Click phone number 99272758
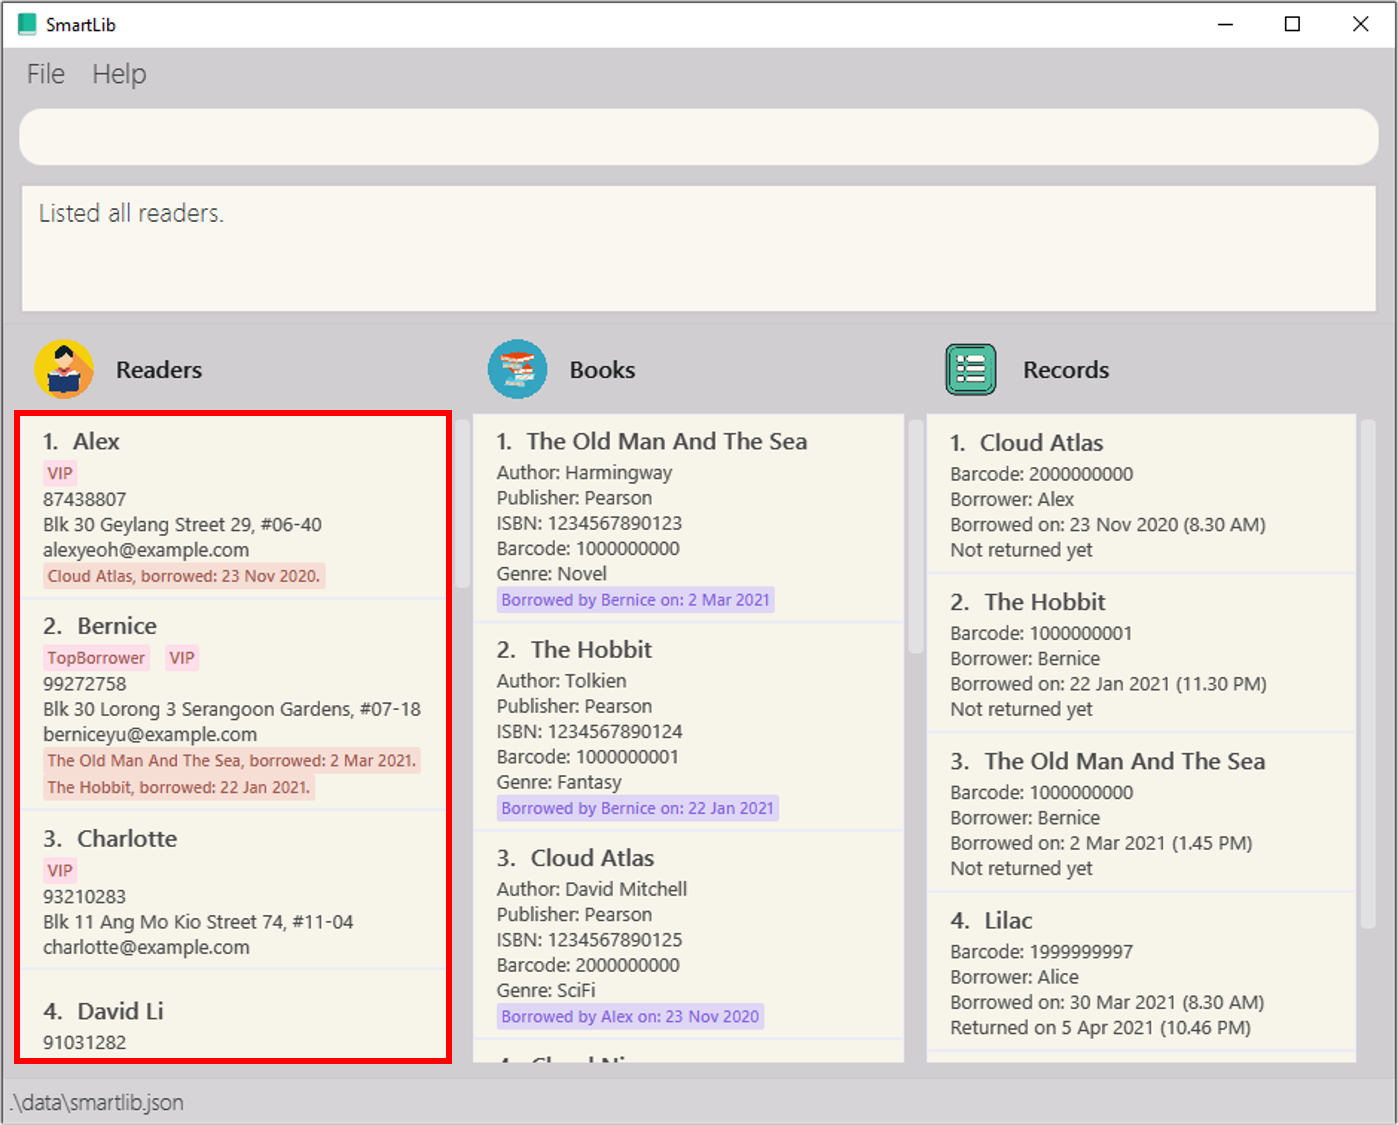1398x1125 pixels. [x=84, y=684]
